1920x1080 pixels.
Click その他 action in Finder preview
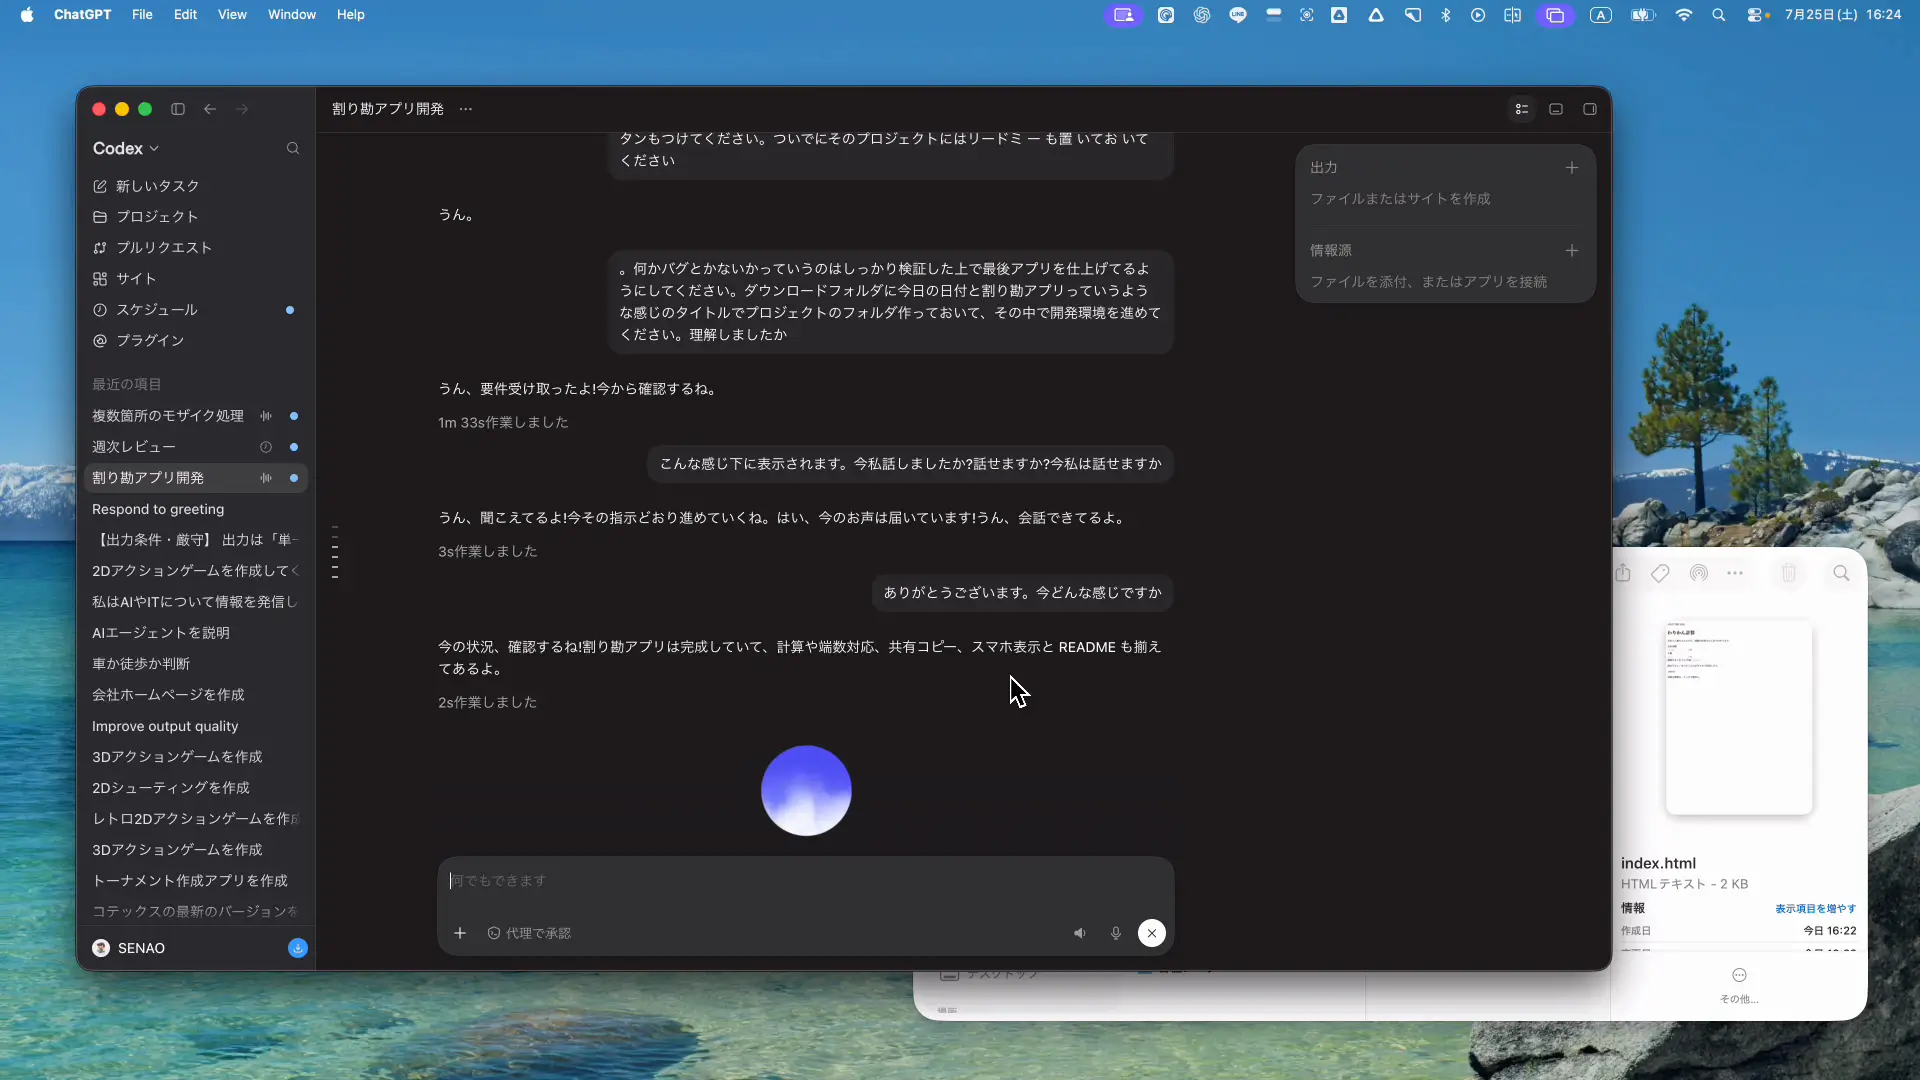tap(1739, 985)
